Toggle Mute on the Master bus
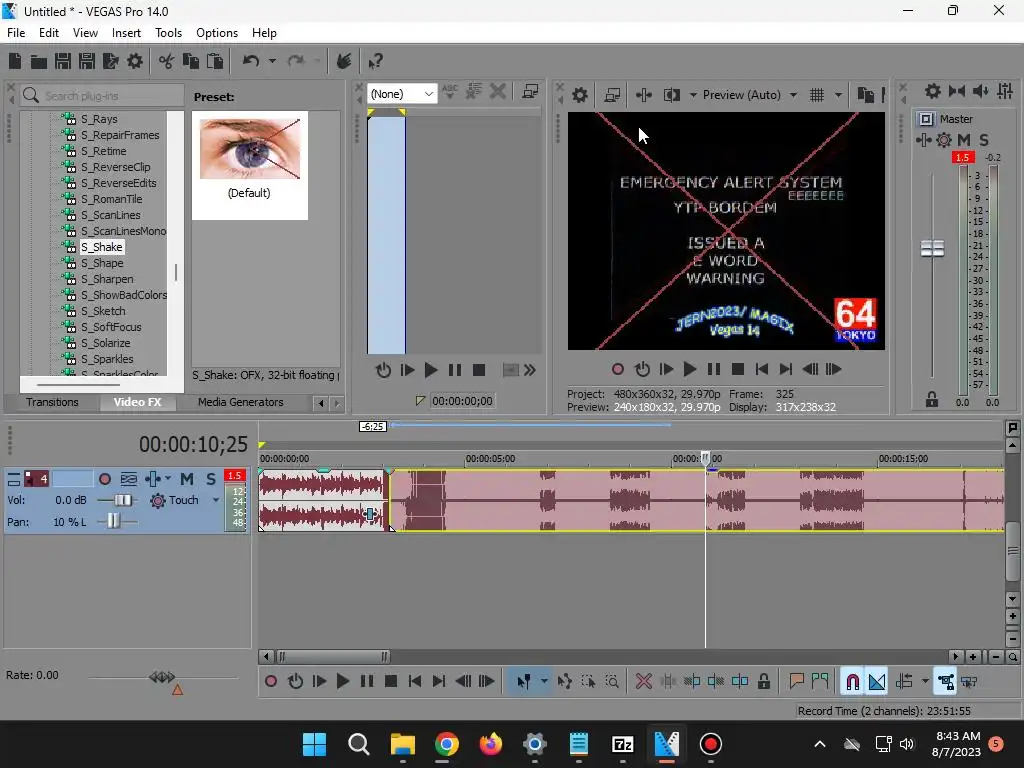Screen dimensions: 1024x768 click(964, 140)
